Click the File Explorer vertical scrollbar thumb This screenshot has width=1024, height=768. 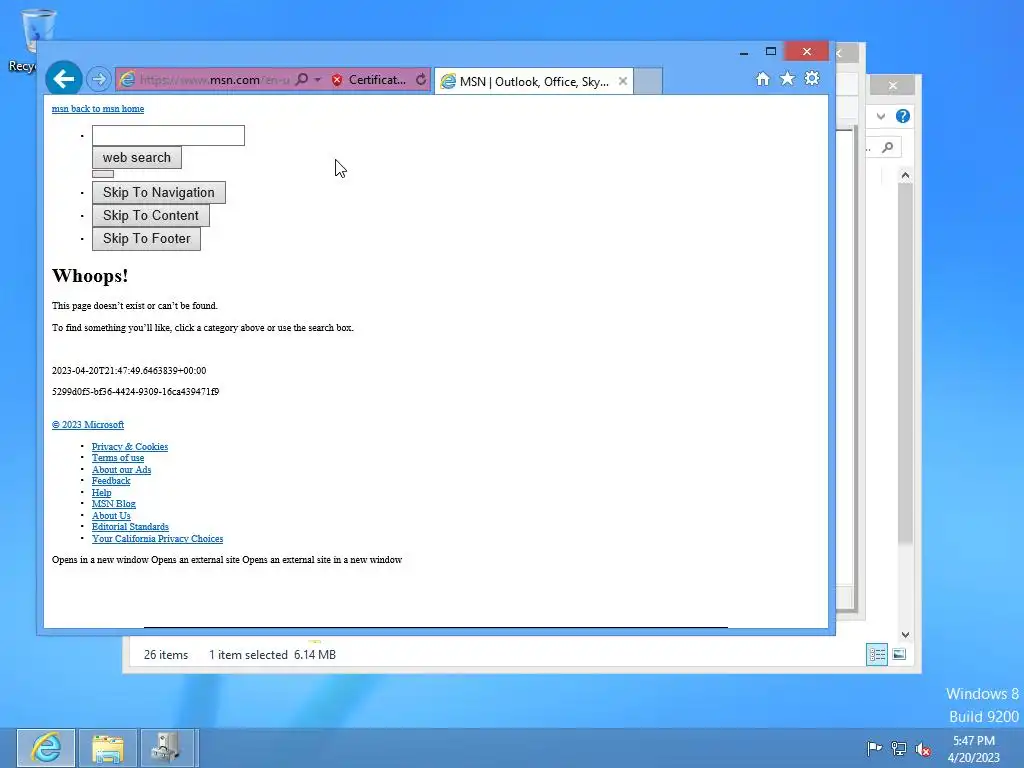[x=905, y=362]
